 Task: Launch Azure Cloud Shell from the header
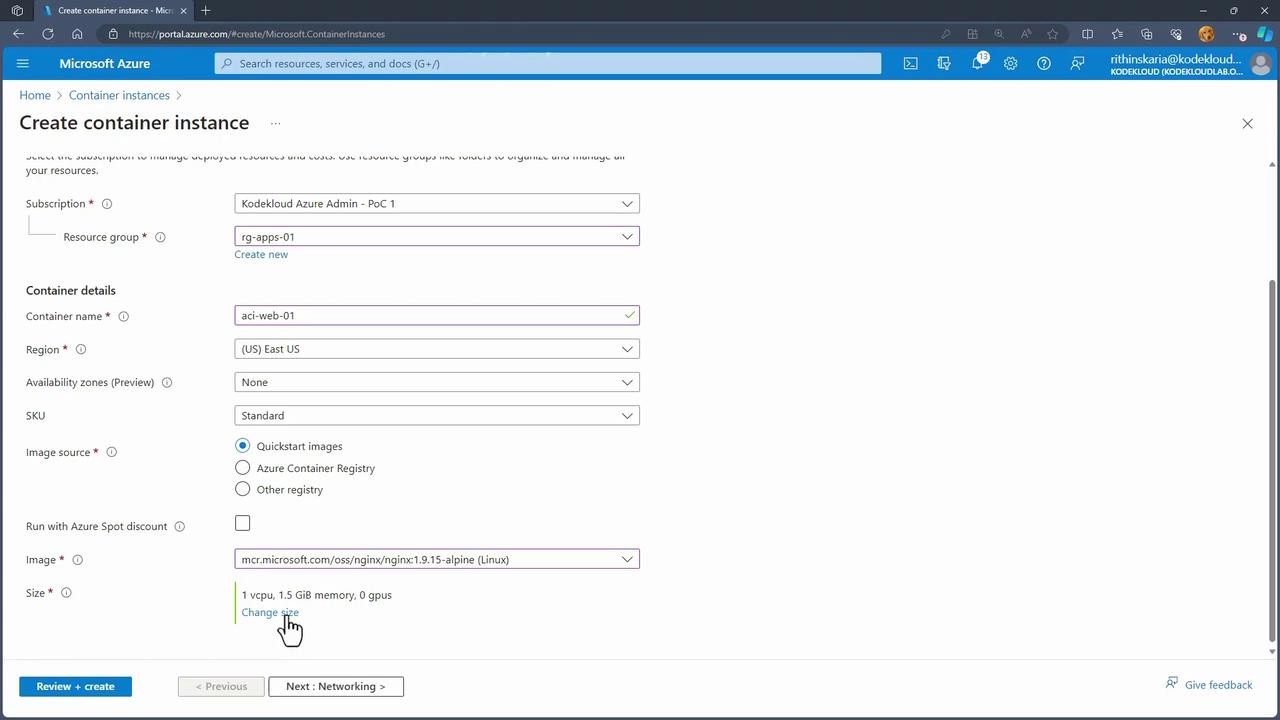(910, 63)
